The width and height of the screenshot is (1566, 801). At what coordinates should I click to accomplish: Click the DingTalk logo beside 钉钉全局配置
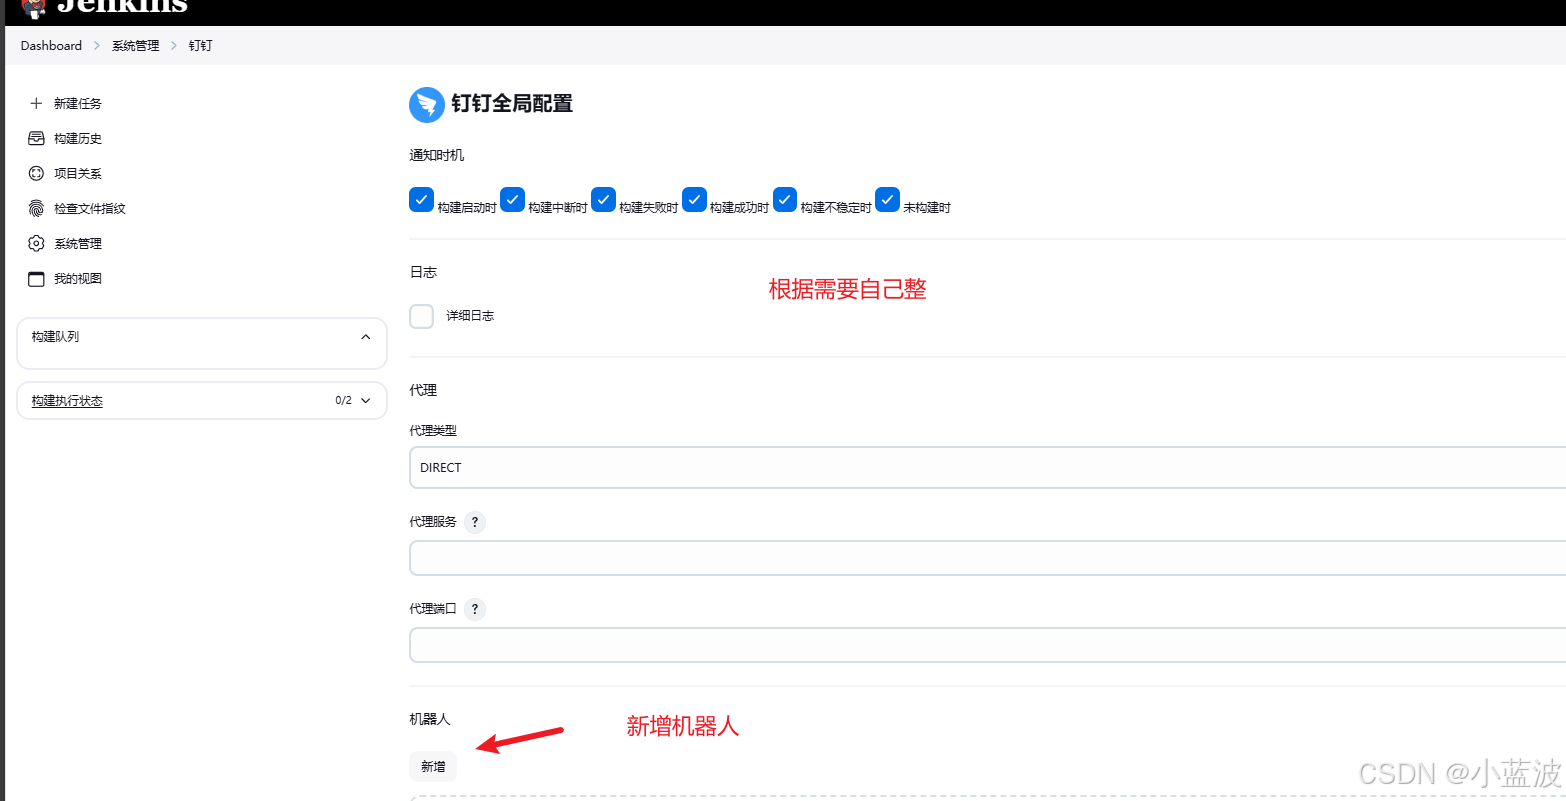point(427,104)
